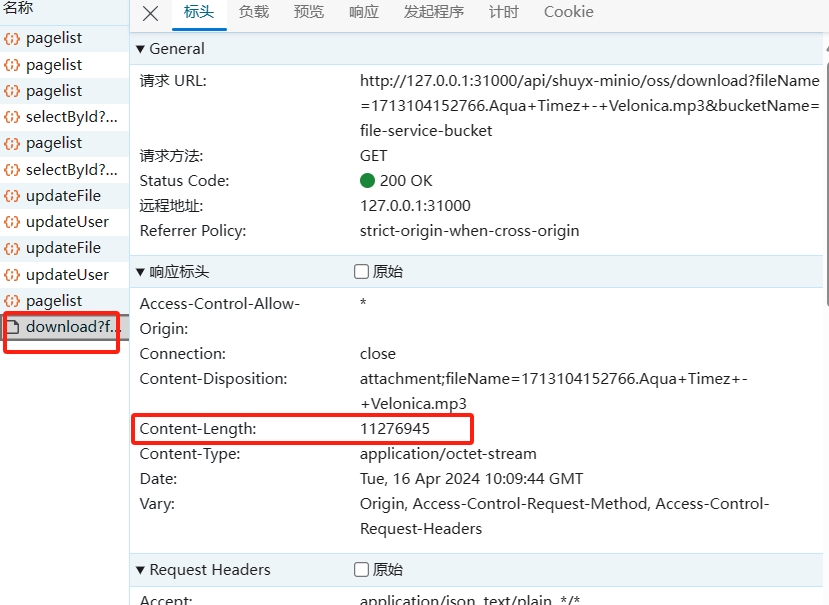Open the Cookie tab
The image size is (829, 605).
568,13
